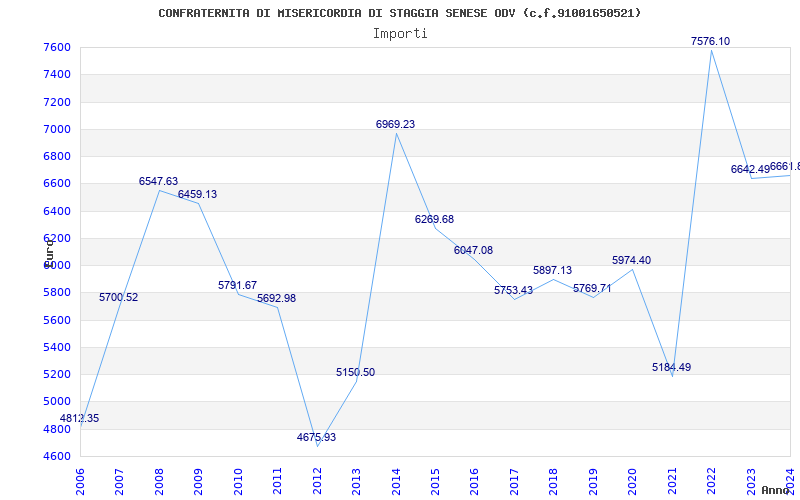Screen dimensions: 800x500
Task: Select the 5897.13 data label
Action: 553,270
